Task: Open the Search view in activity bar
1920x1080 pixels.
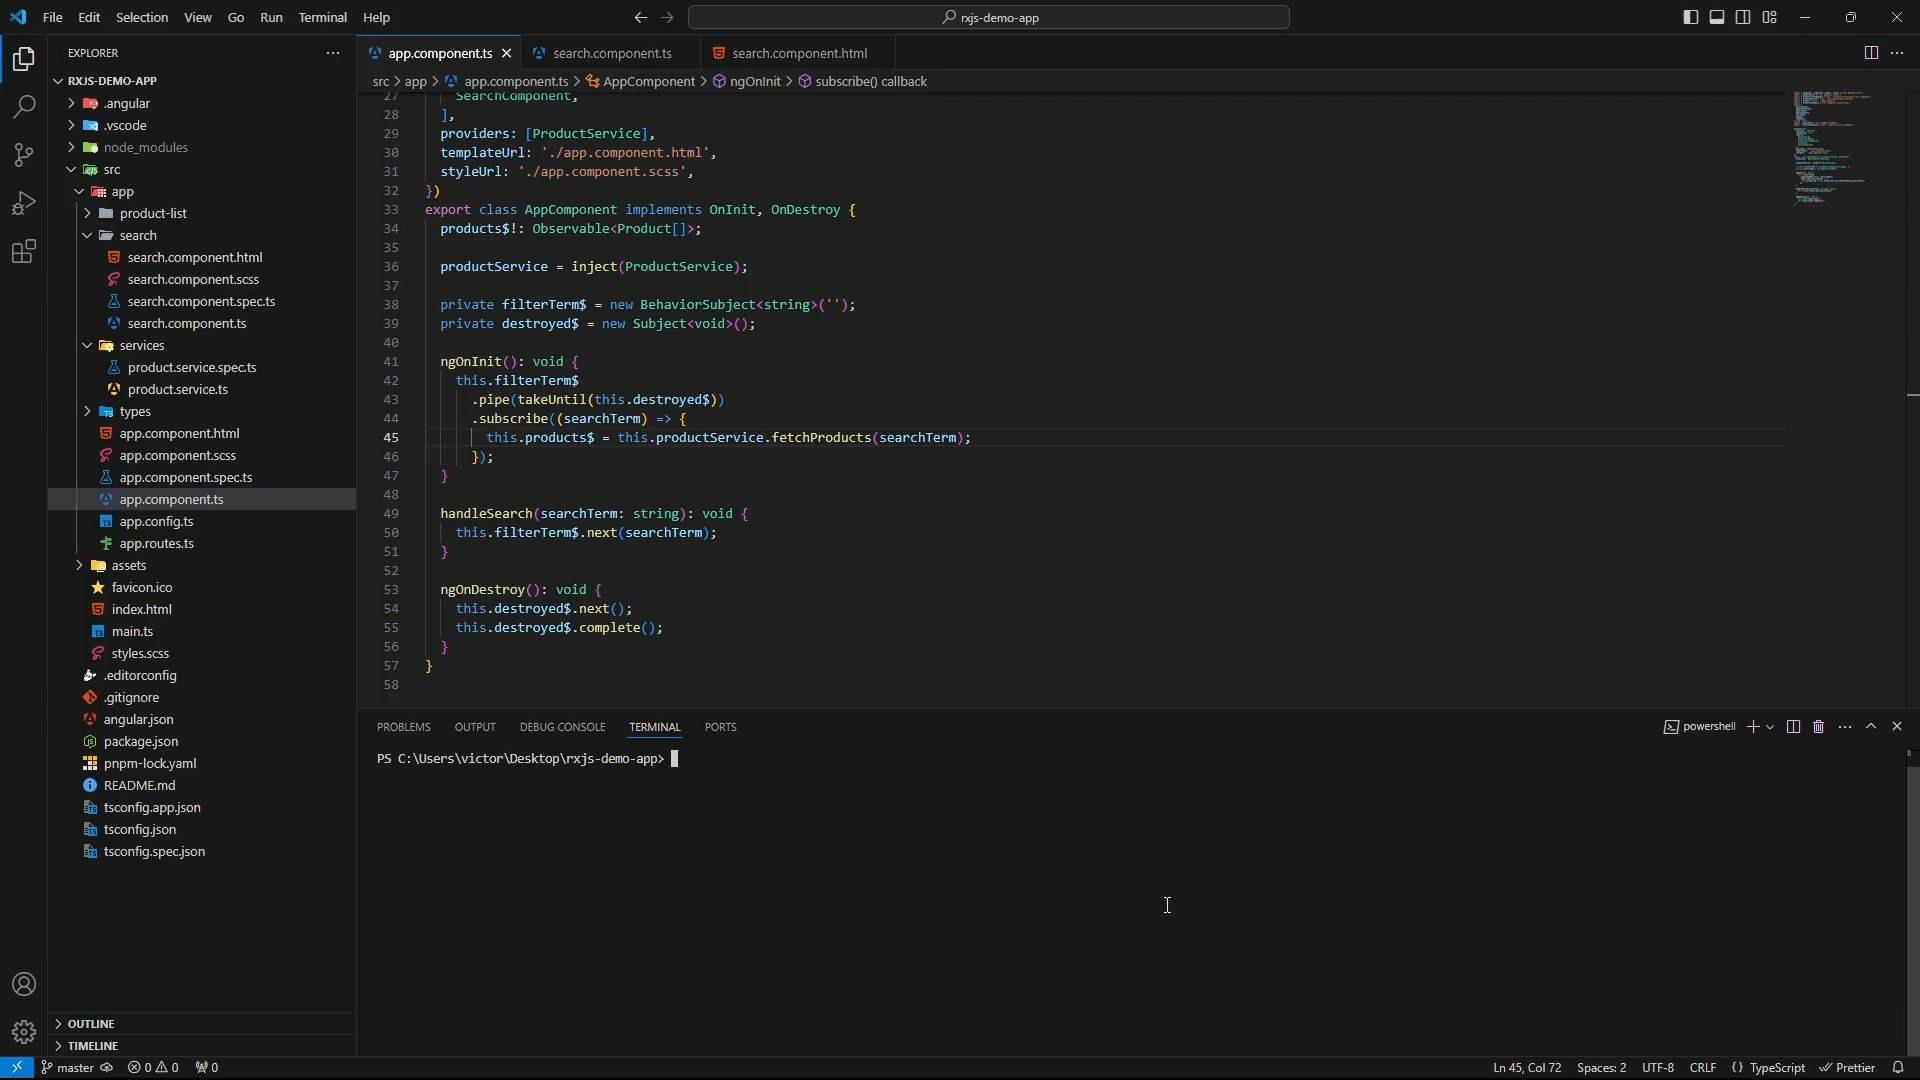Action: 24,107
